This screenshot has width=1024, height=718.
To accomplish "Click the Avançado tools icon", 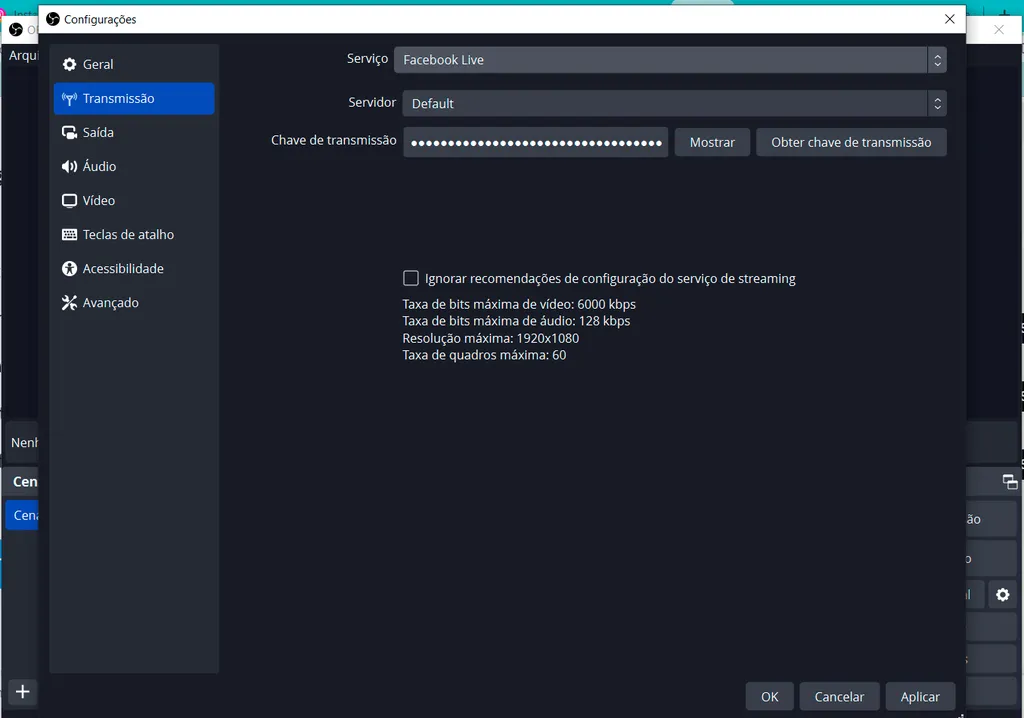I will [x=69, y=302].
